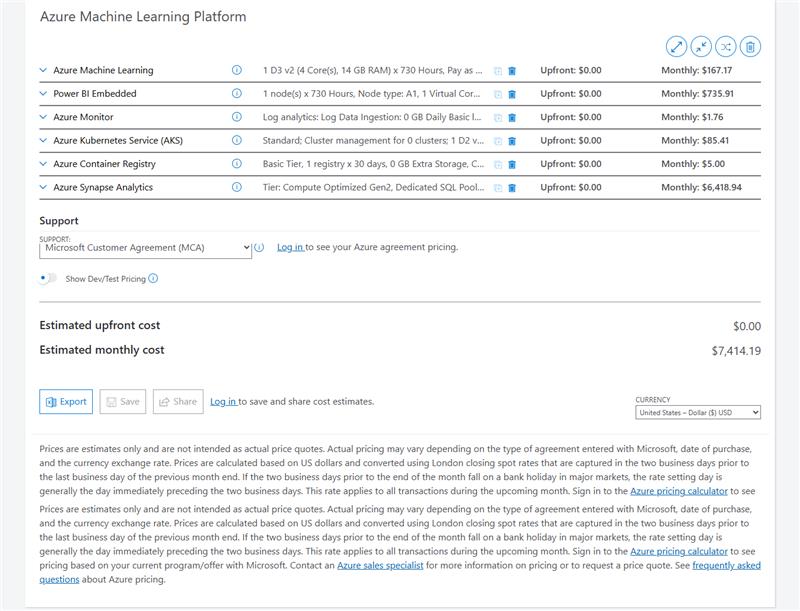Image resolution: width=800 pixels, height=611 pixels.
Task: Click the collapse all services icon
Action: coord(701,47)
